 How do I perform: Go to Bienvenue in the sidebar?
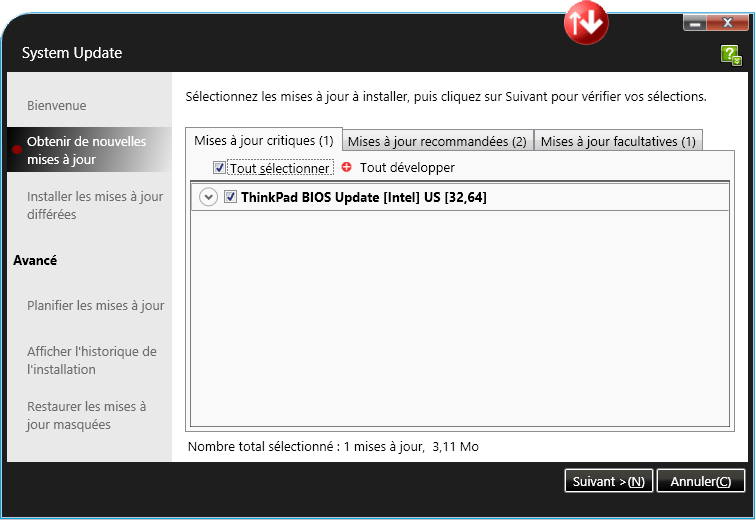57,105
